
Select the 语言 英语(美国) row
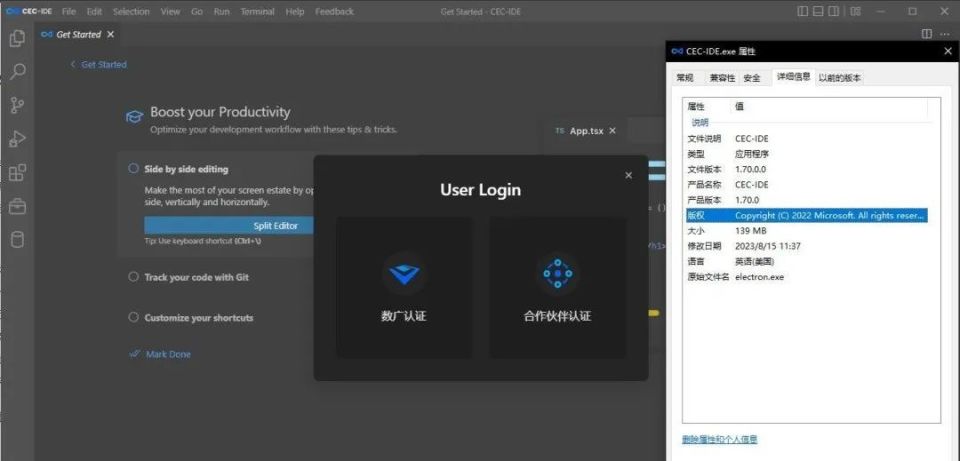(807, 261)
